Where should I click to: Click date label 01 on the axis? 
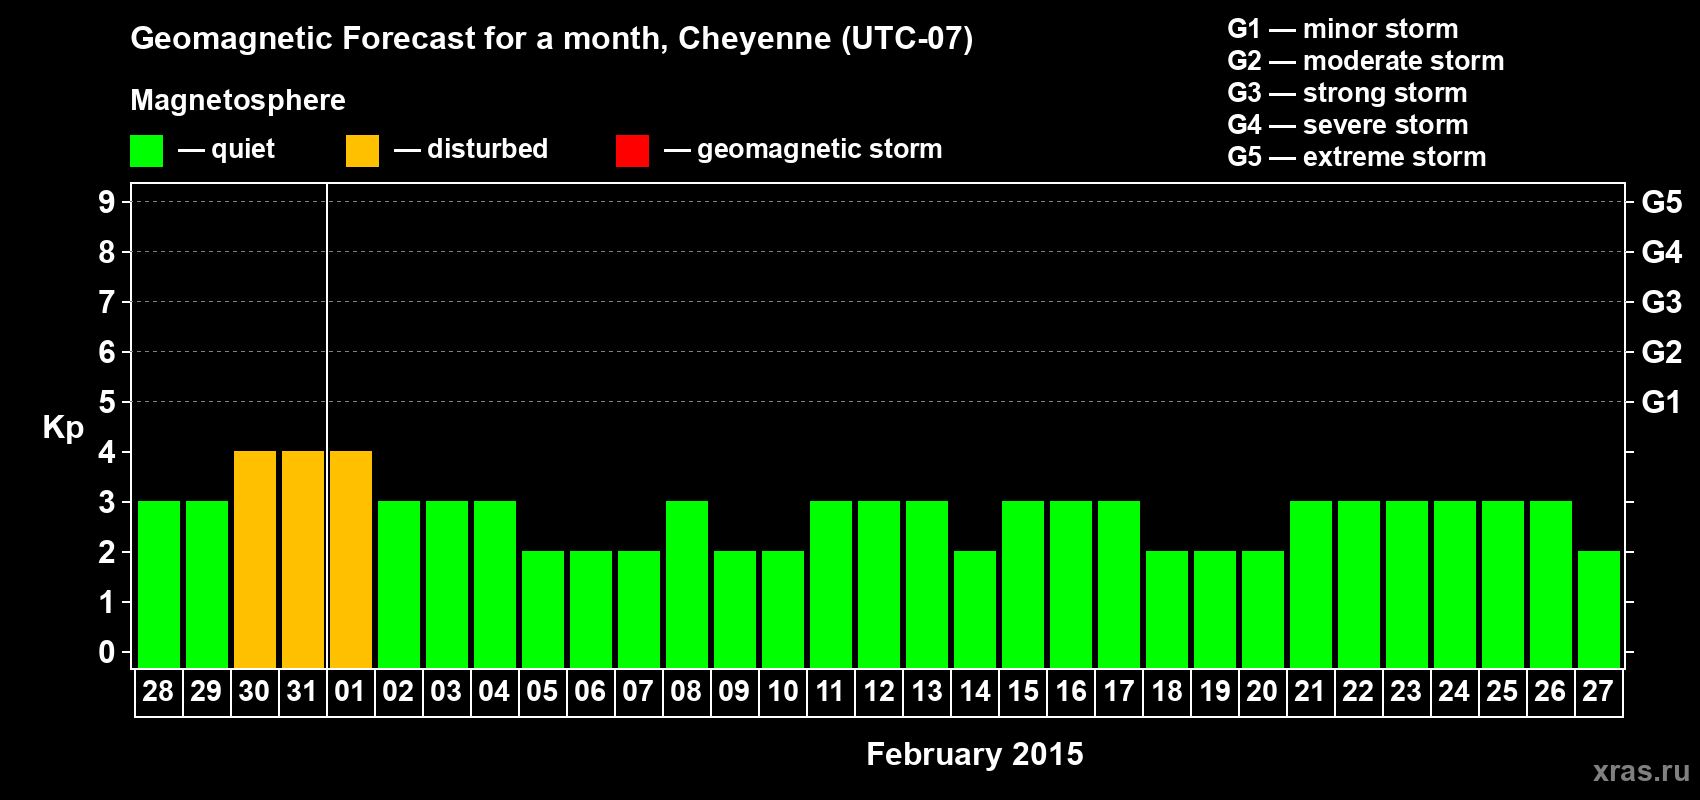tap(350, 691)
